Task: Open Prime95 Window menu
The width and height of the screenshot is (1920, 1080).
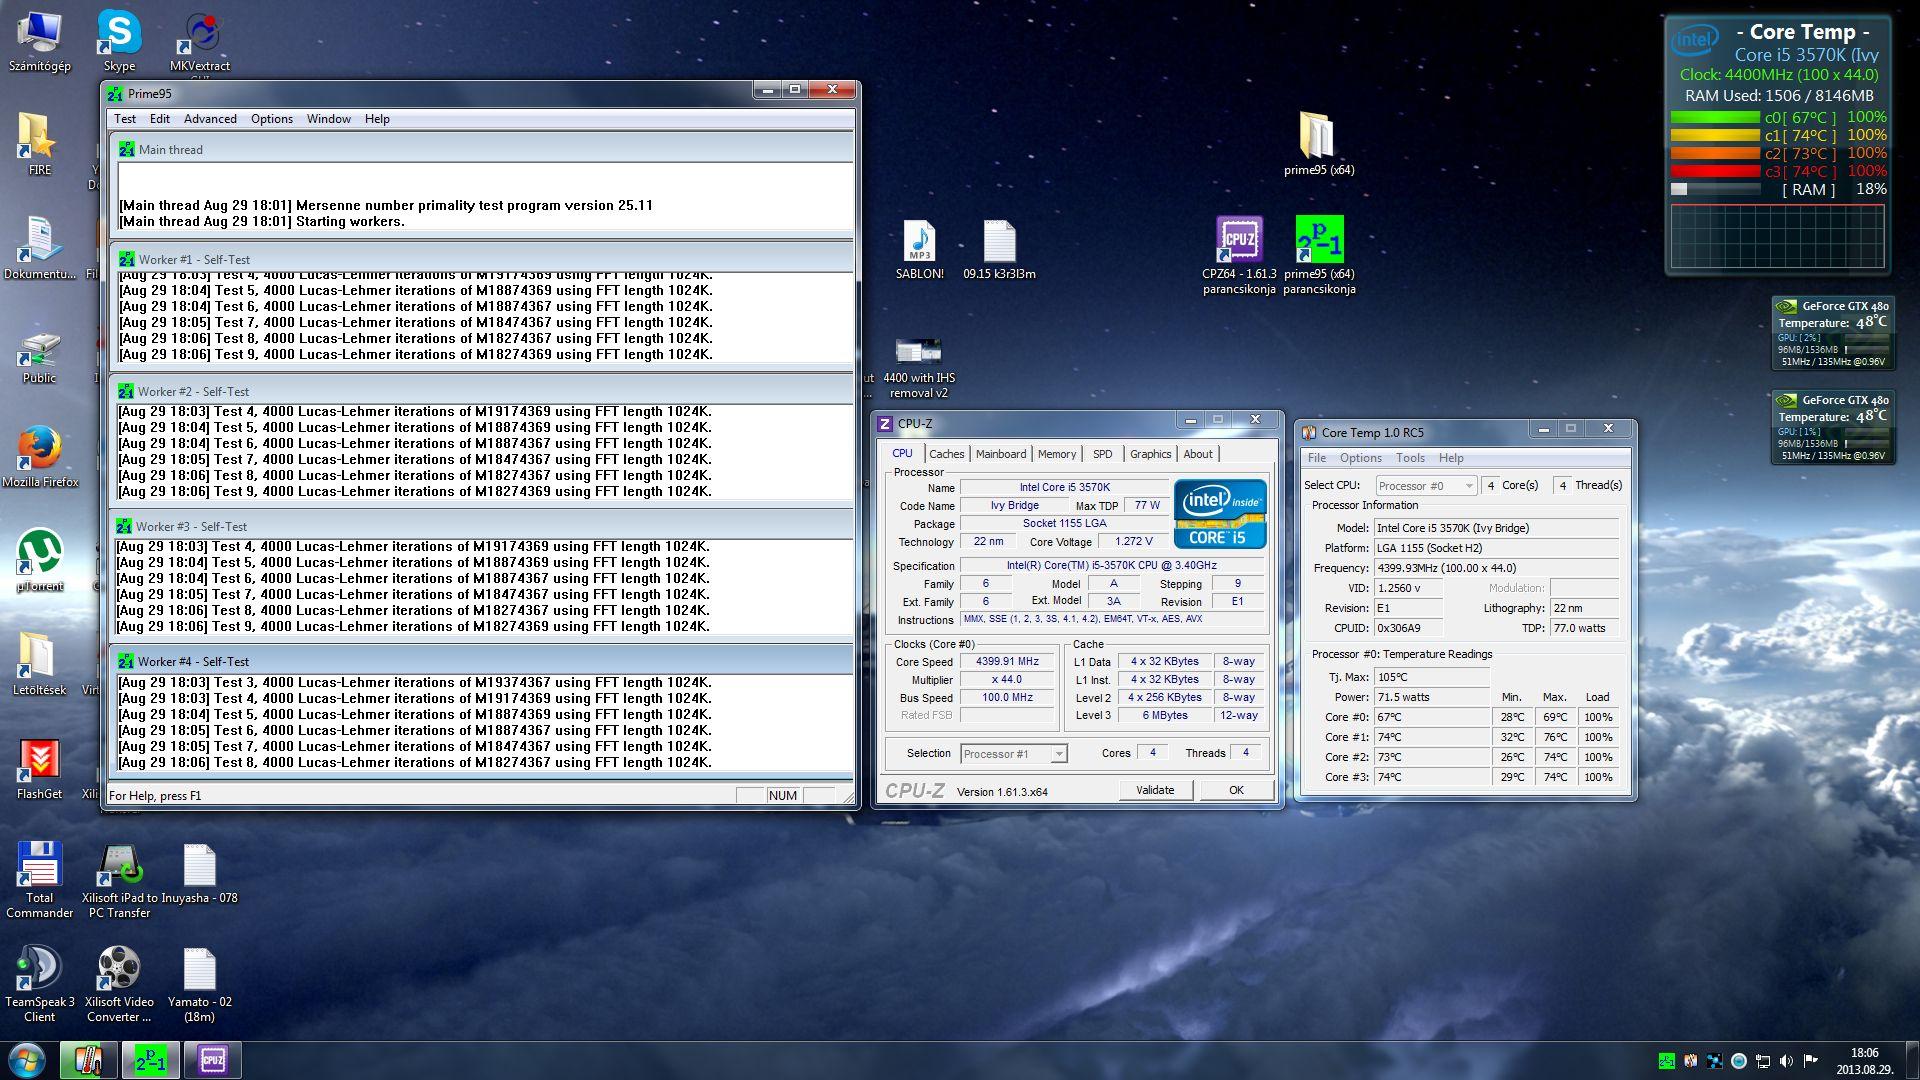Action: (329, 118)
